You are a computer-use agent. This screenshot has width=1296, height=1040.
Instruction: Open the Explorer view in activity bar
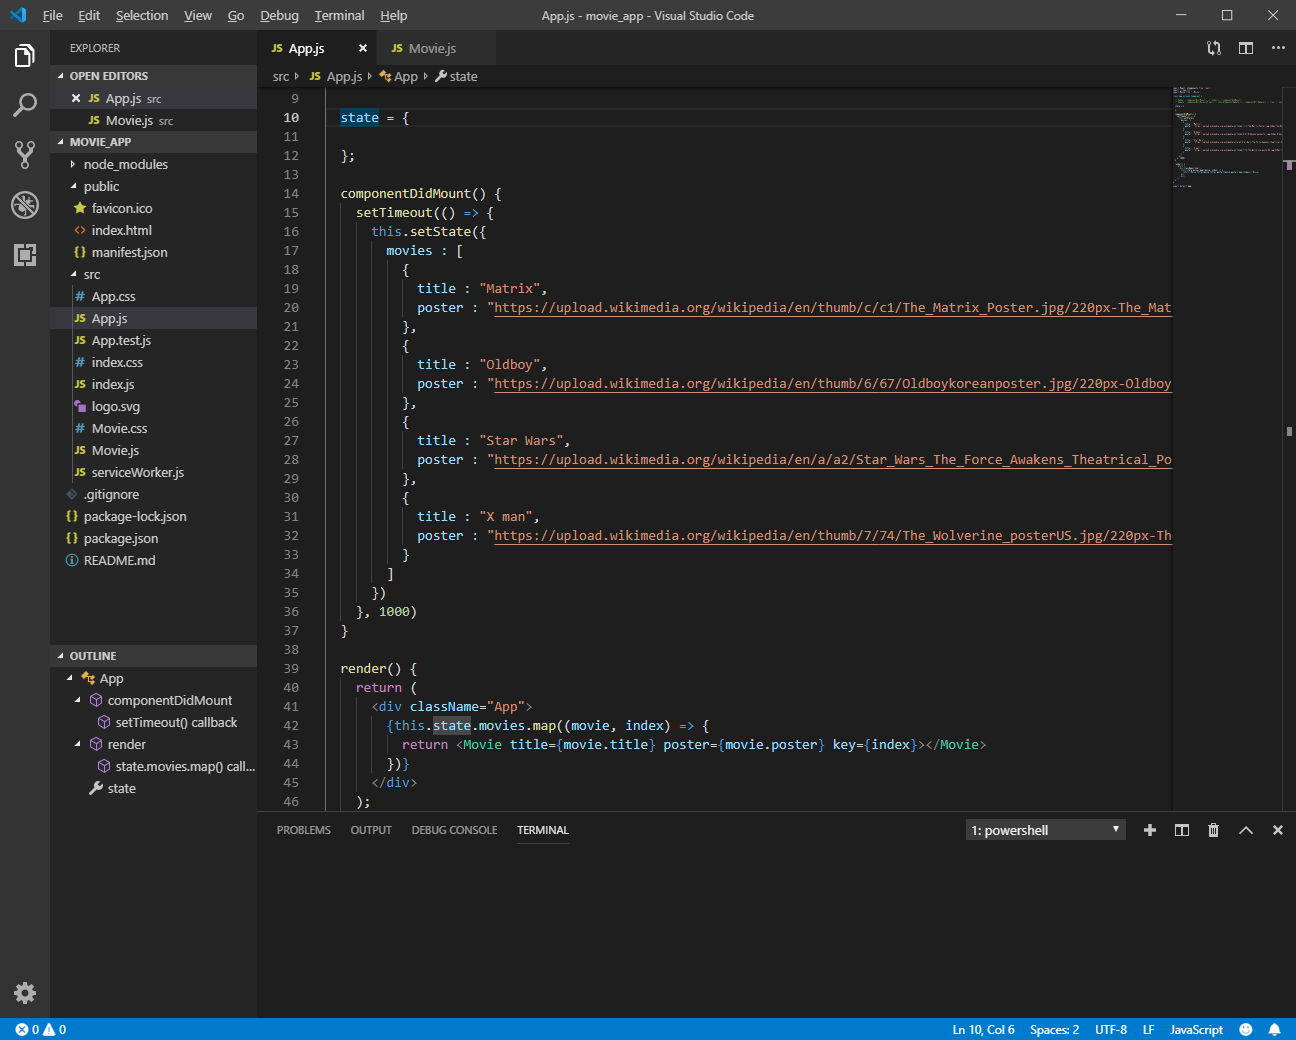(x=25, y=56)
